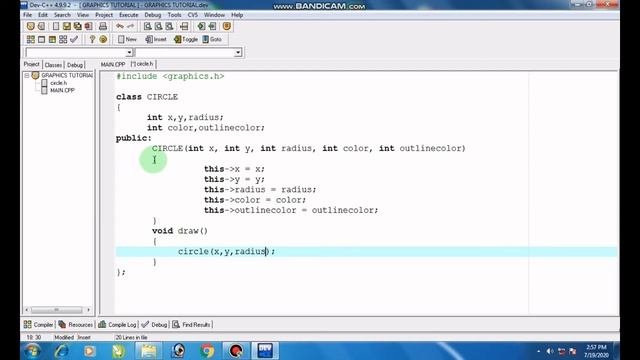Switch to the circle.h editor tab
640x360 pixels.
point(142,64)
